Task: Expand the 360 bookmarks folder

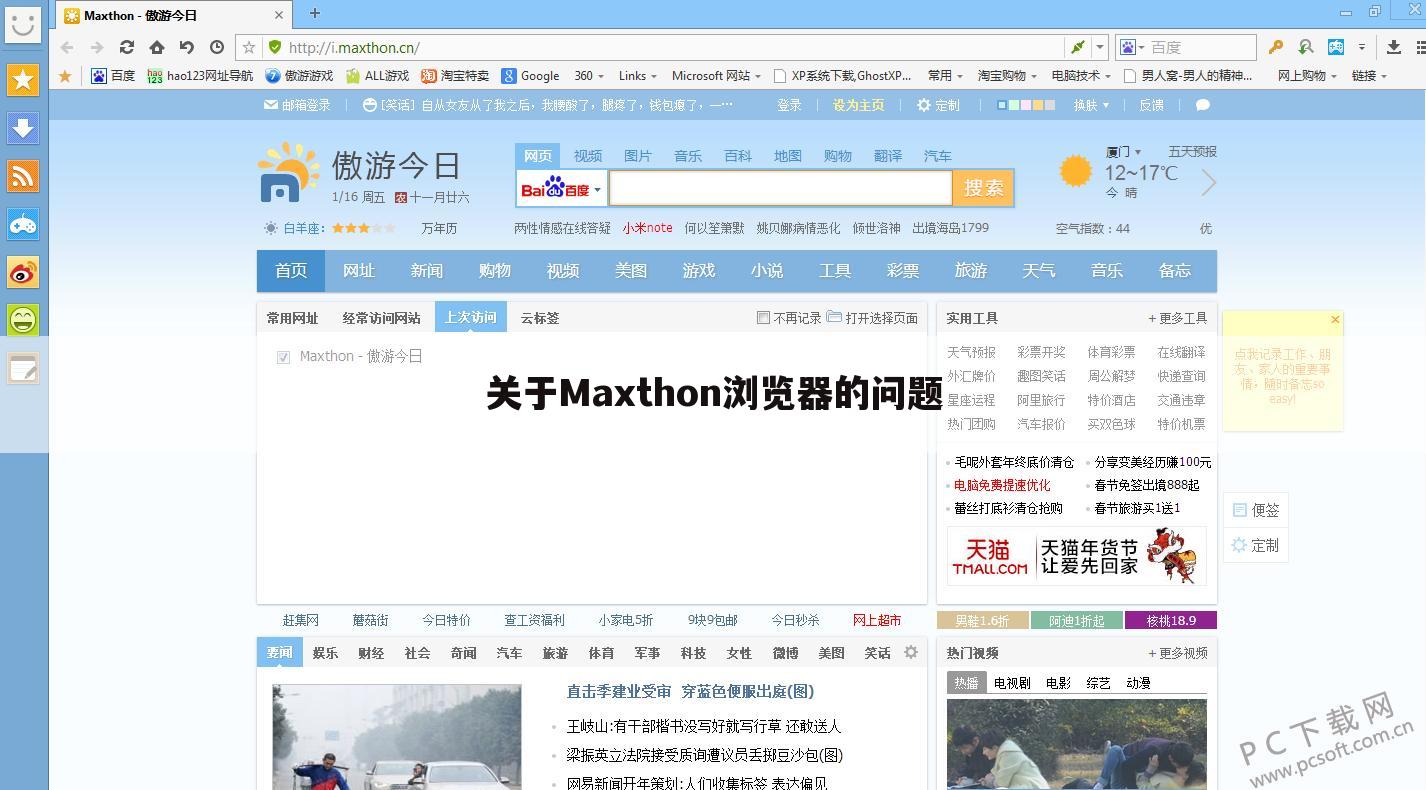Action: click(x=588, y=76)
